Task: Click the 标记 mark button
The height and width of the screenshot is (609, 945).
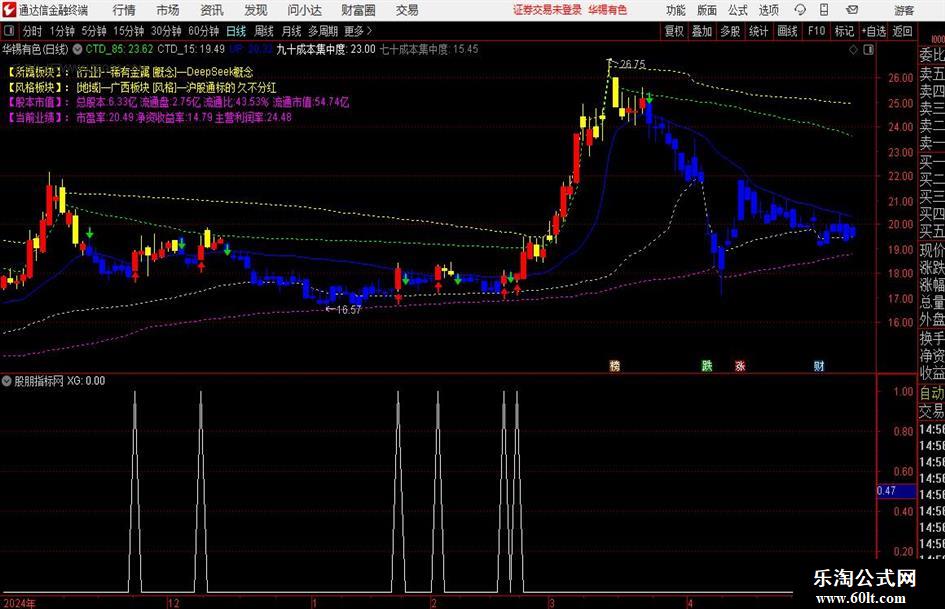Action: (844, 31)
